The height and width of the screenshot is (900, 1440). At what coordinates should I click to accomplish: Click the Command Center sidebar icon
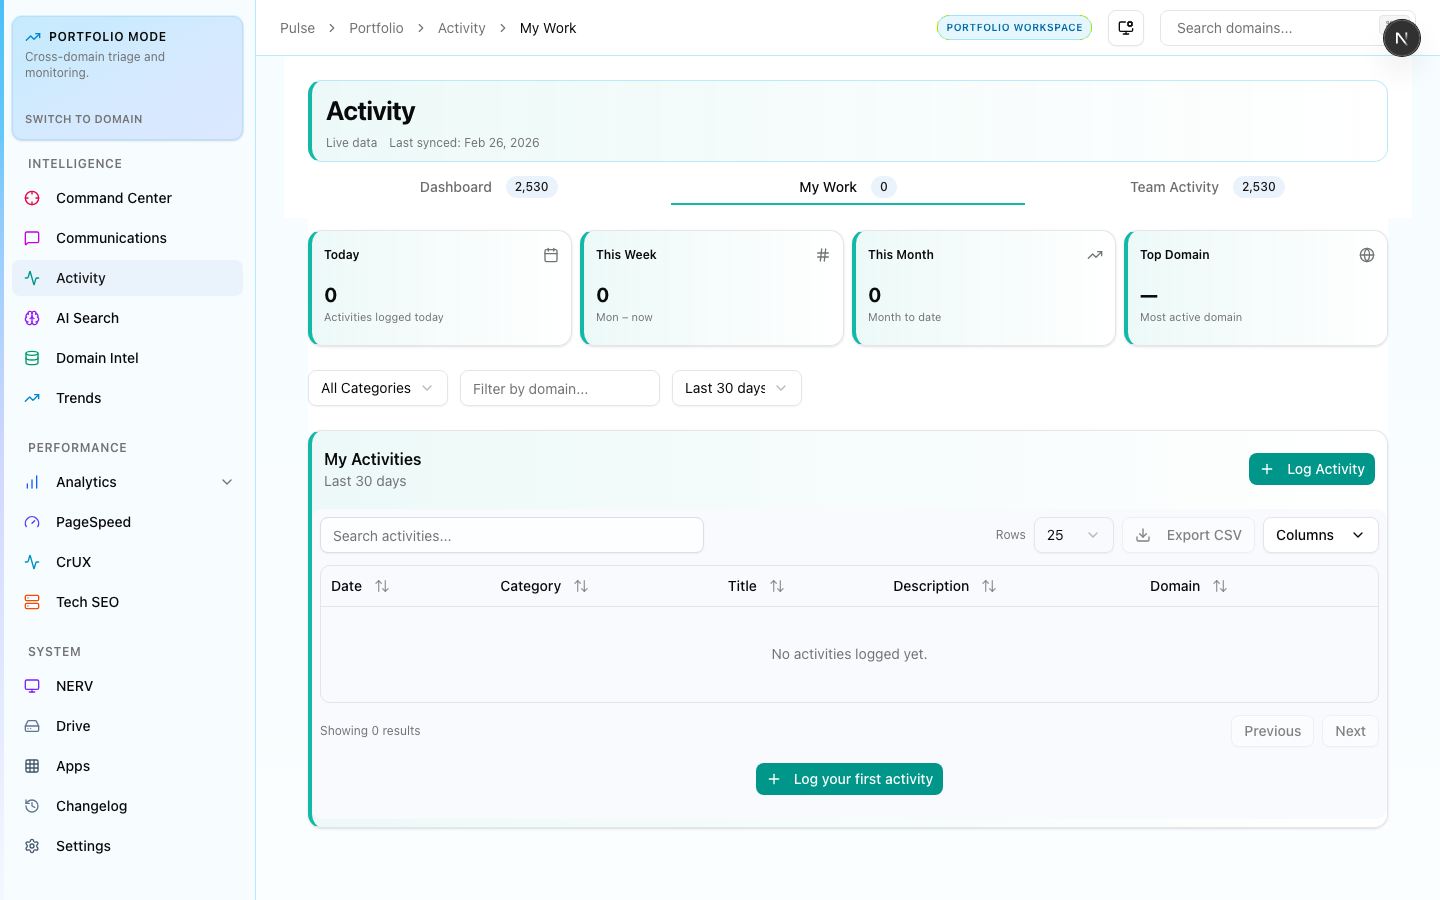click(x=32, y=198)
